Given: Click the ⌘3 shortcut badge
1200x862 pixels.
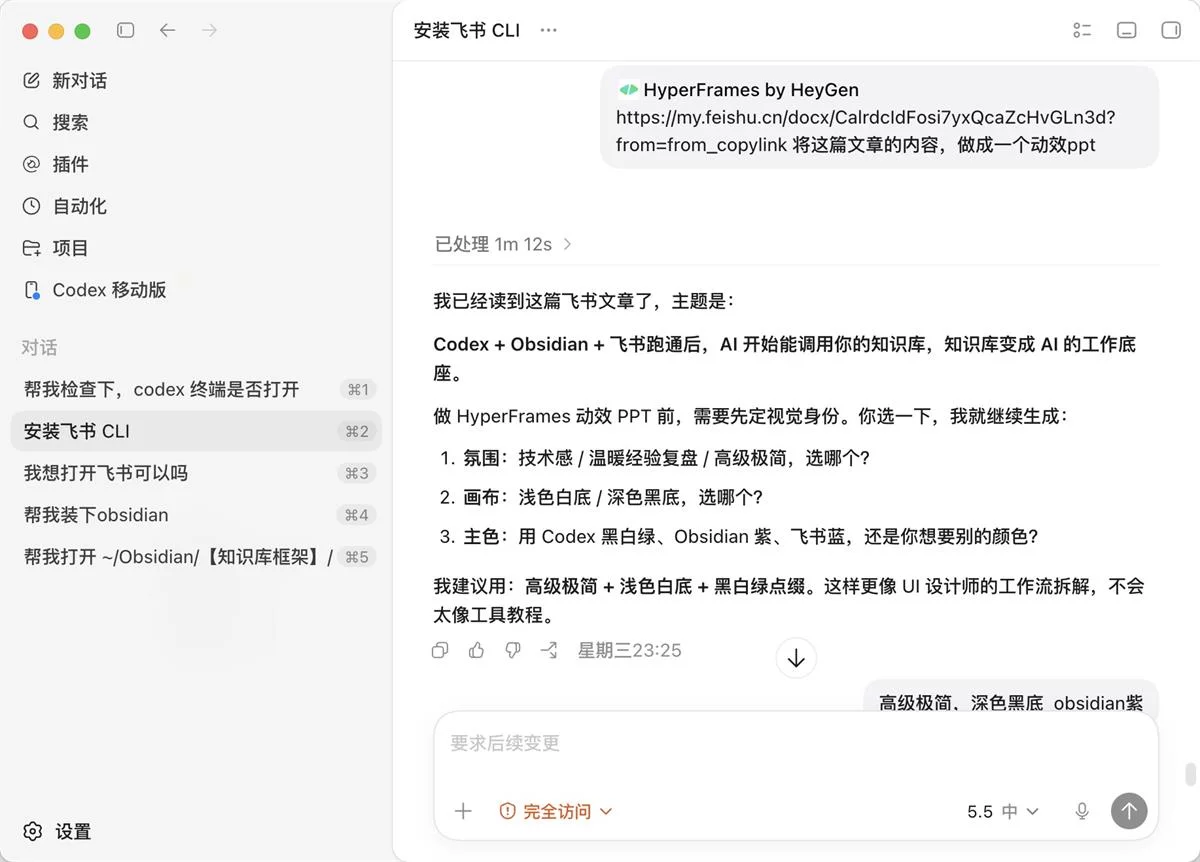Looking at the screenshot, I should coord(357,474).
